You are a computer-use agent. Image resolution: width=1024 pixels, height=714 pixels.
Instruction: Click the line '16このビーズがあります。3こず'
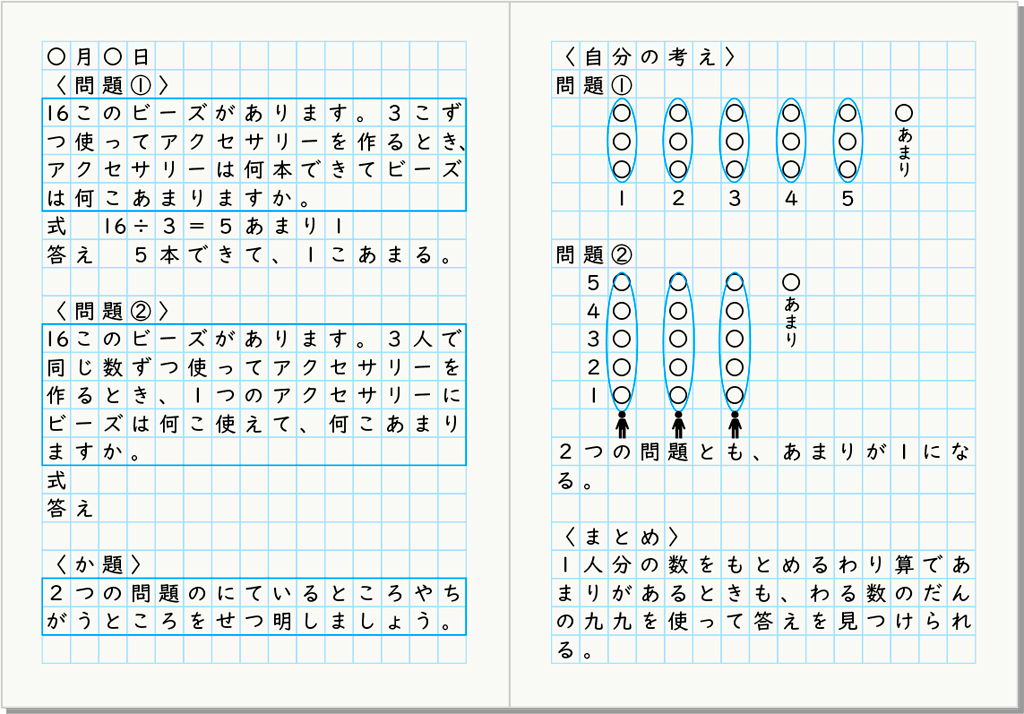tap(254, 114)
